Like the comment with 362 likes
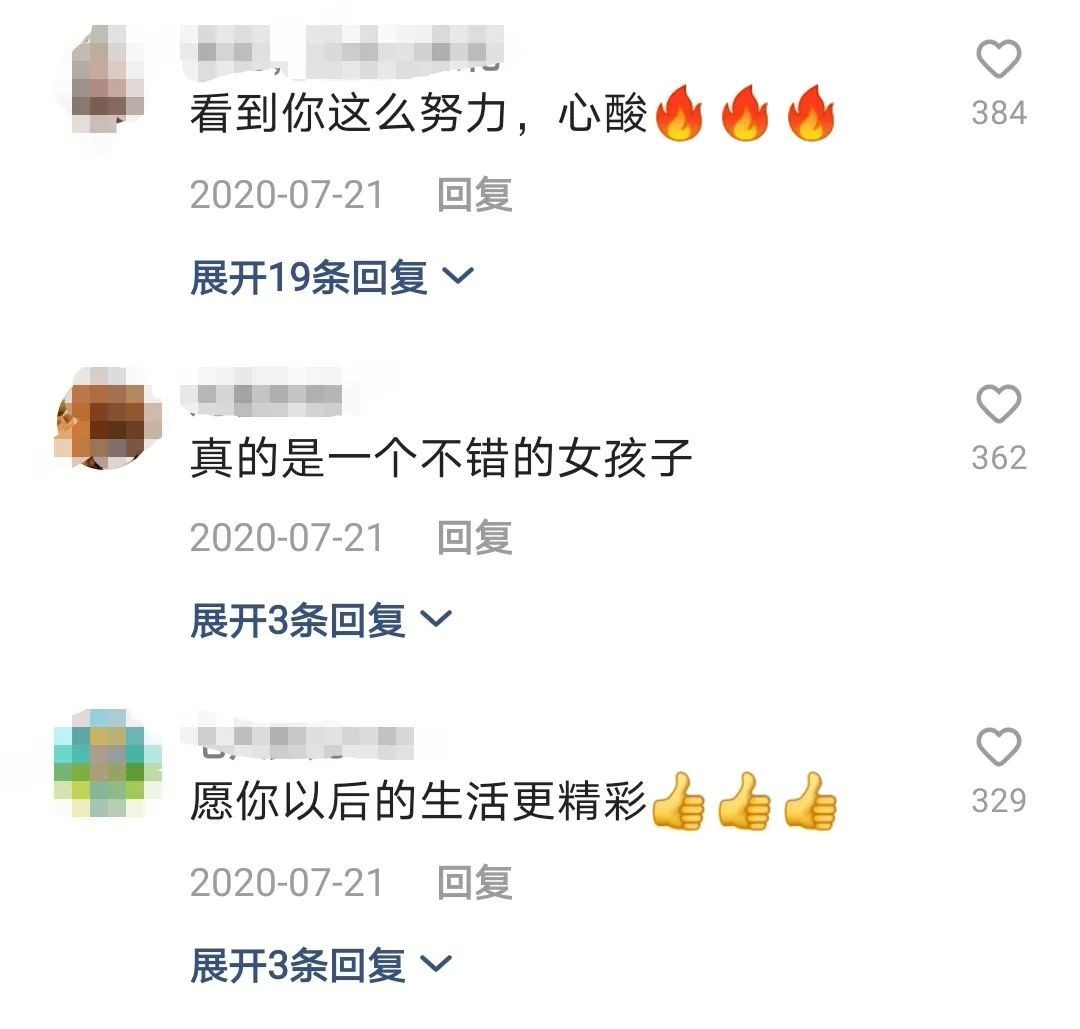This screenshot has width=1080, height=1029. (x=999, y=404)
